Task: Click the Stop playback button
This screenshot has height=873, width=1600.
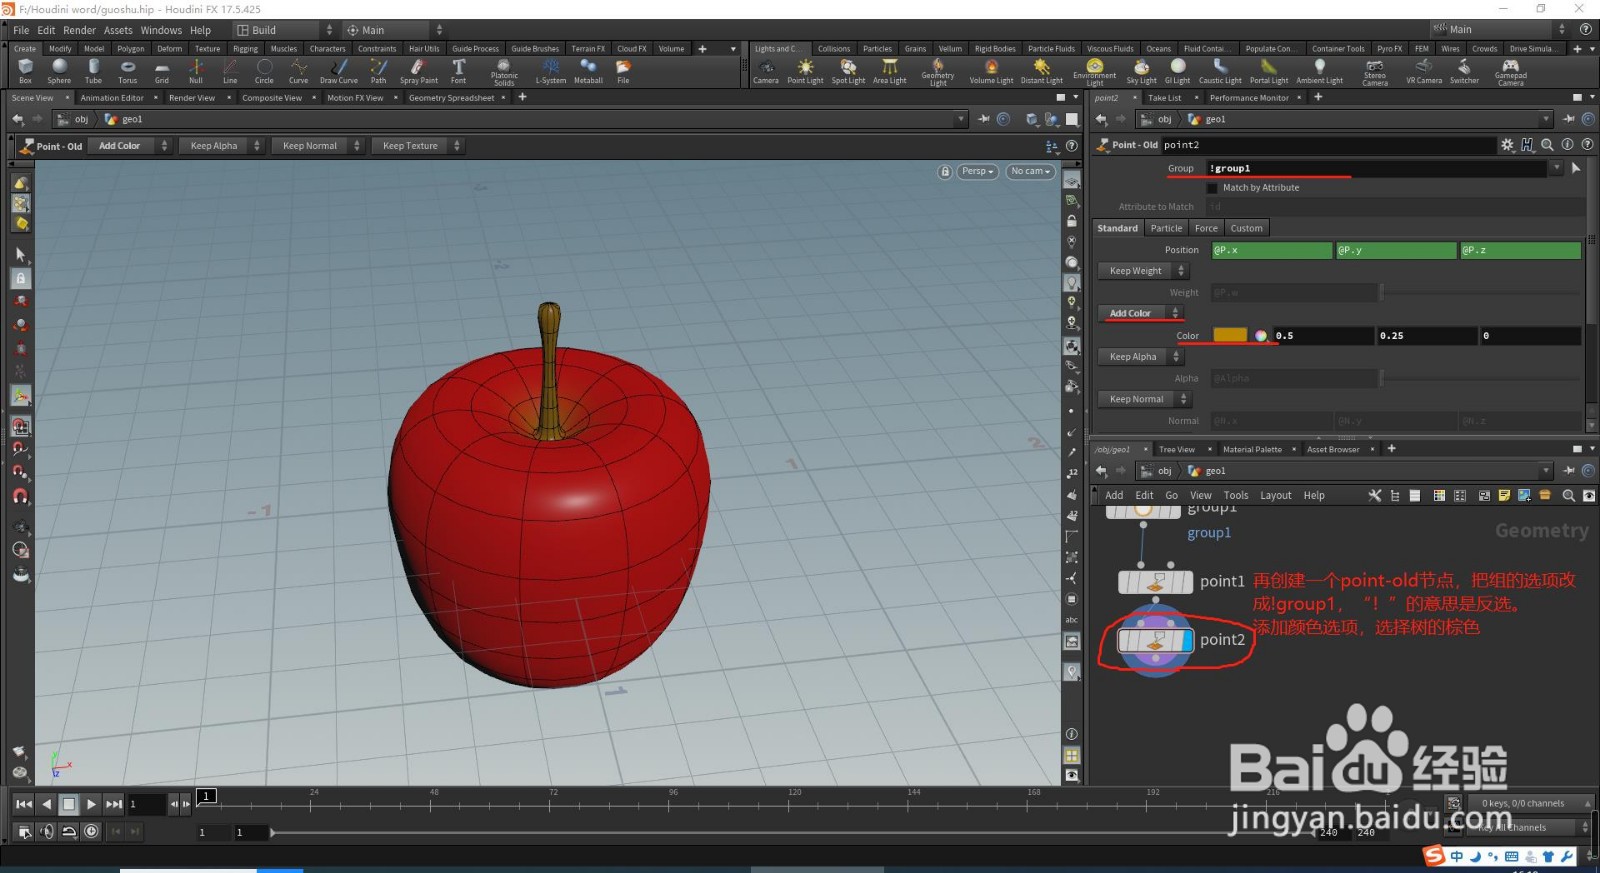Action: 69,804
